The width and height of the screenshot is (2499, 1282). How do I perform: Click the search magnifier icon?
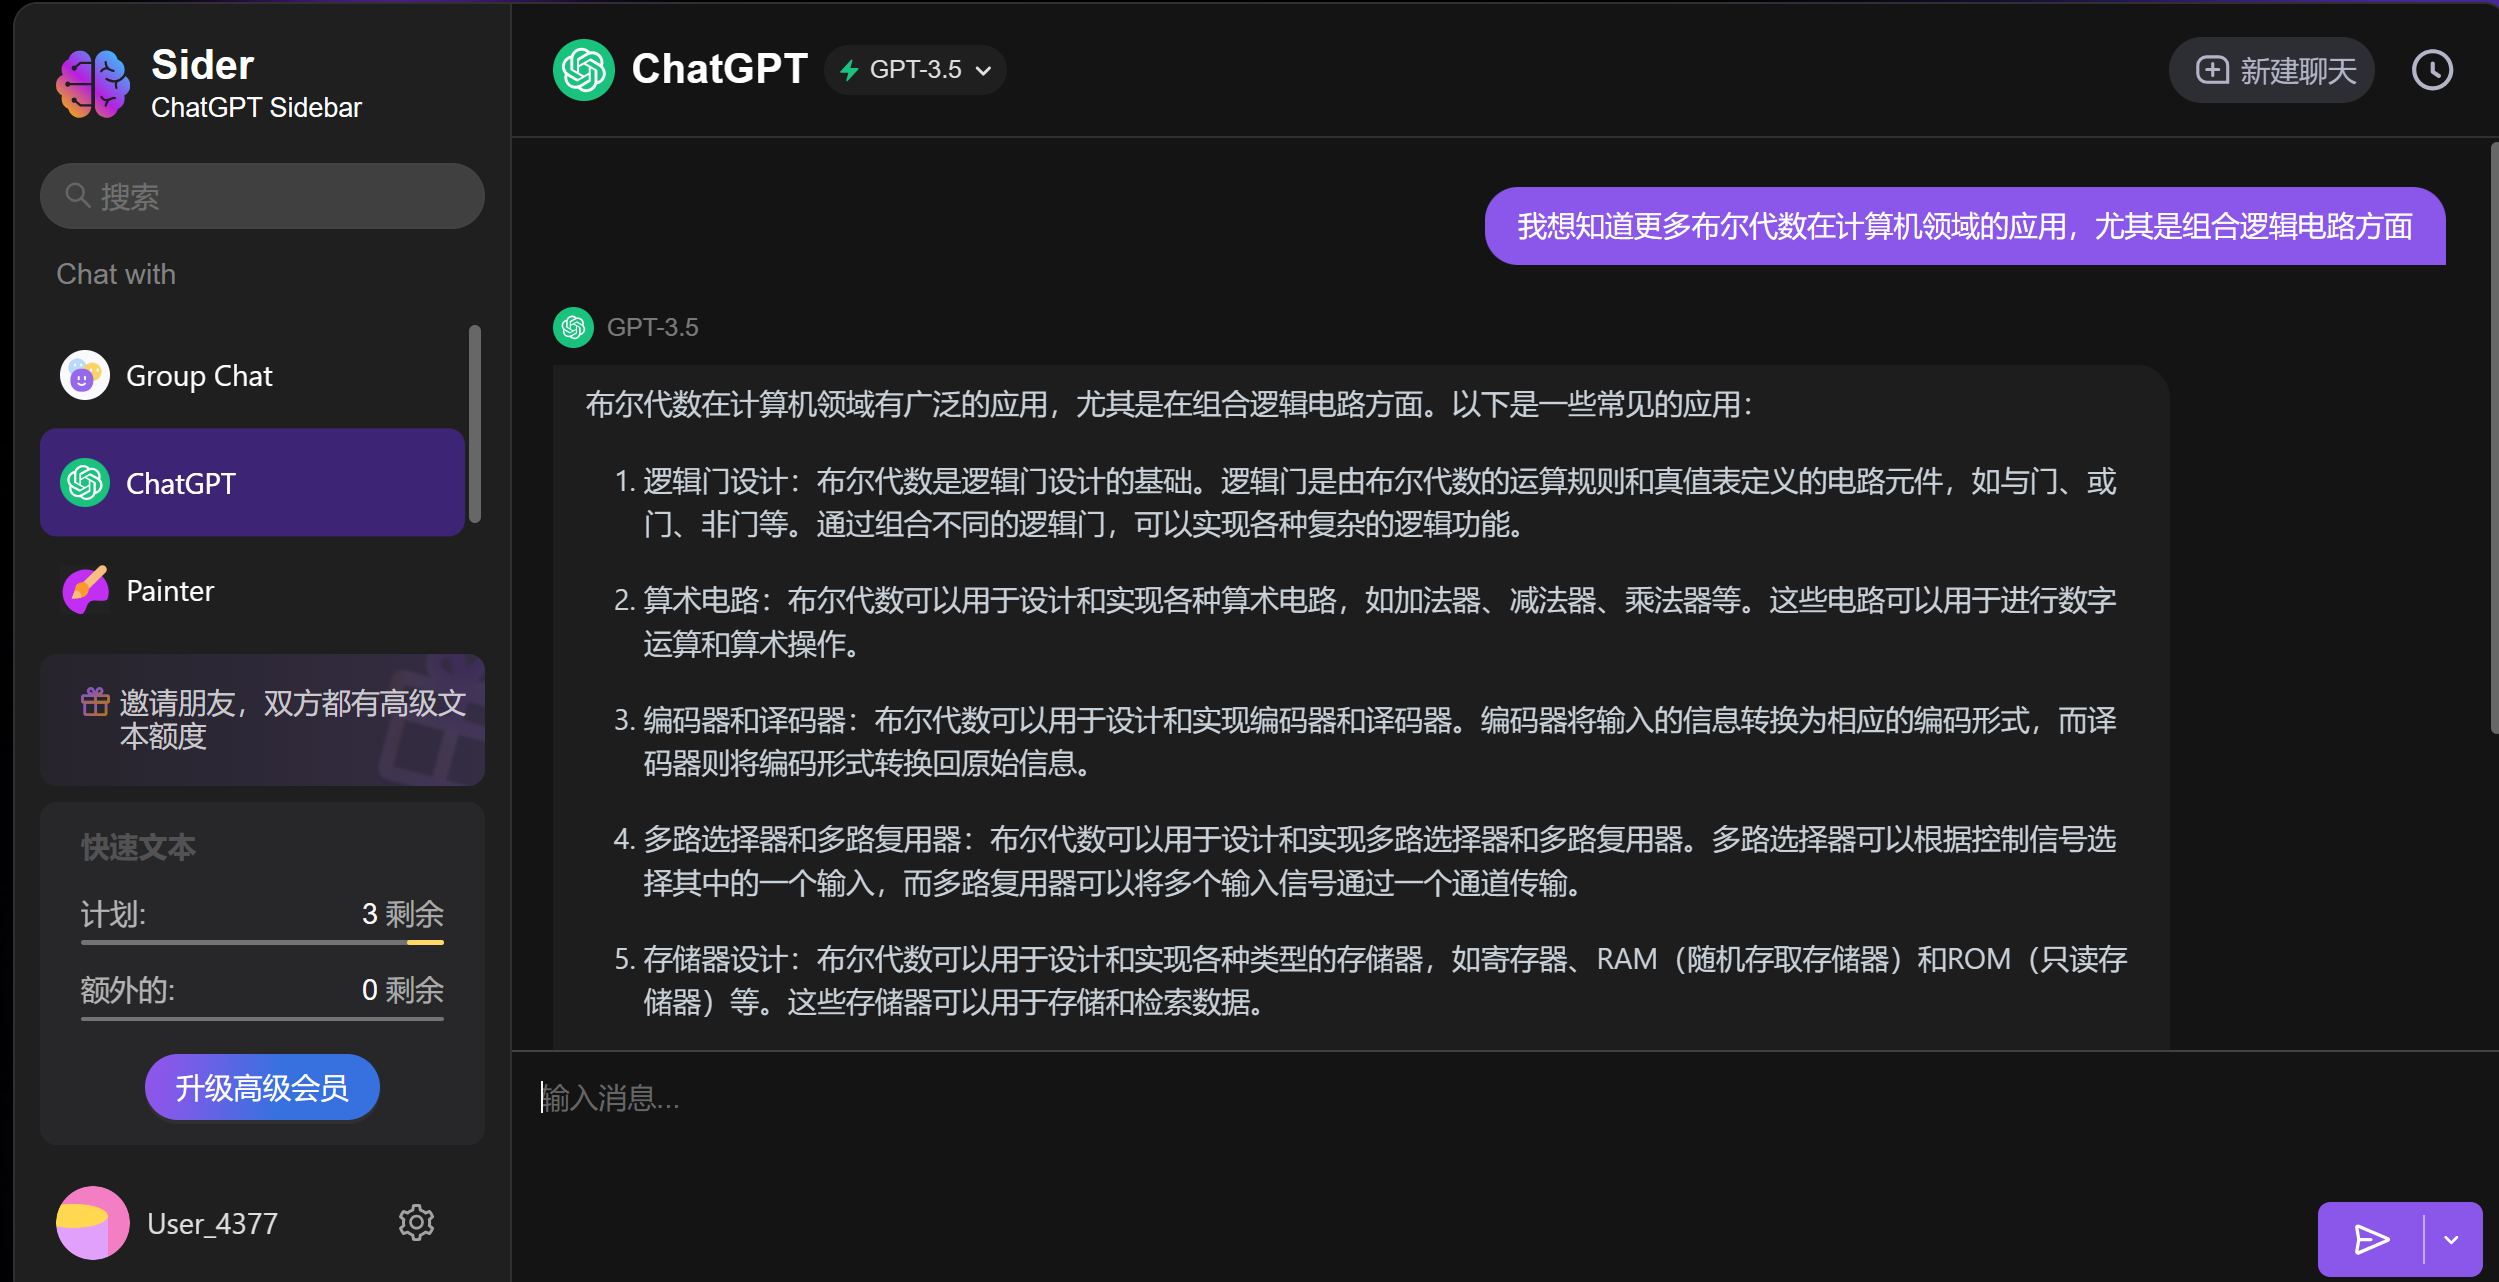(78, 195)
